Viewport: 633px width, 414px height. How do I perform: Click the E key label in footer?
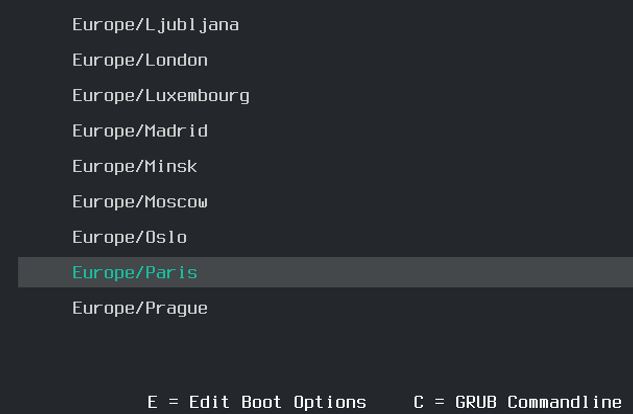click(152, 402)
